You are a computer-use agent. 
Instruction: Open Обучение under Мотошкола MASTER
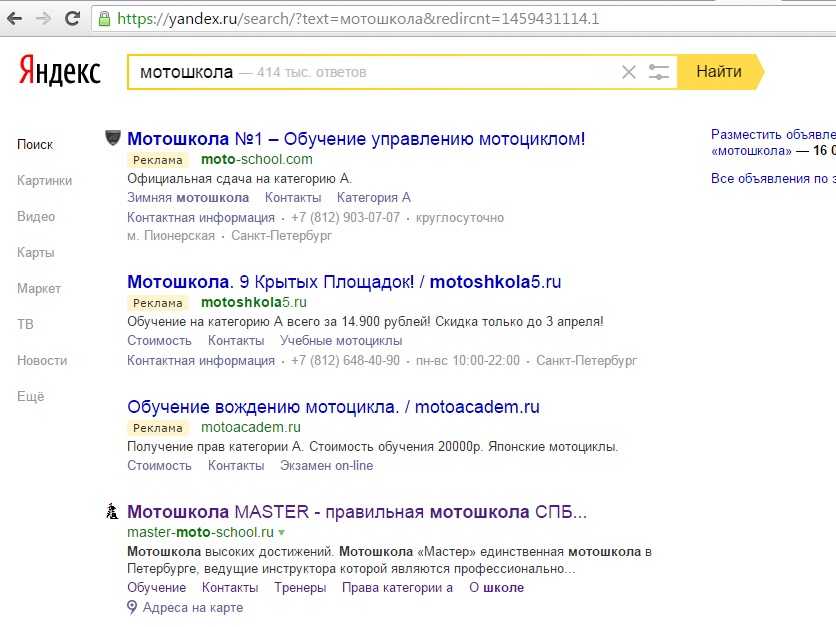click(157, 588)
